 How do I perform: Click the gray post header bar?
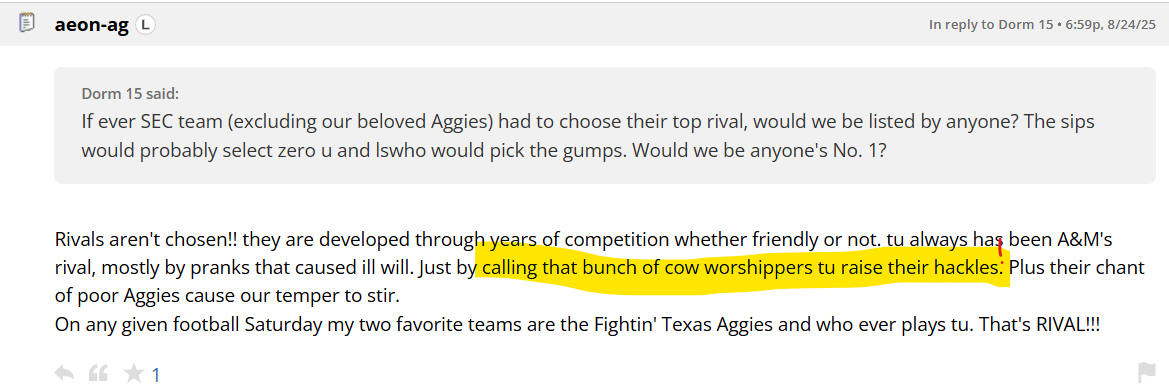pos(584,24)
